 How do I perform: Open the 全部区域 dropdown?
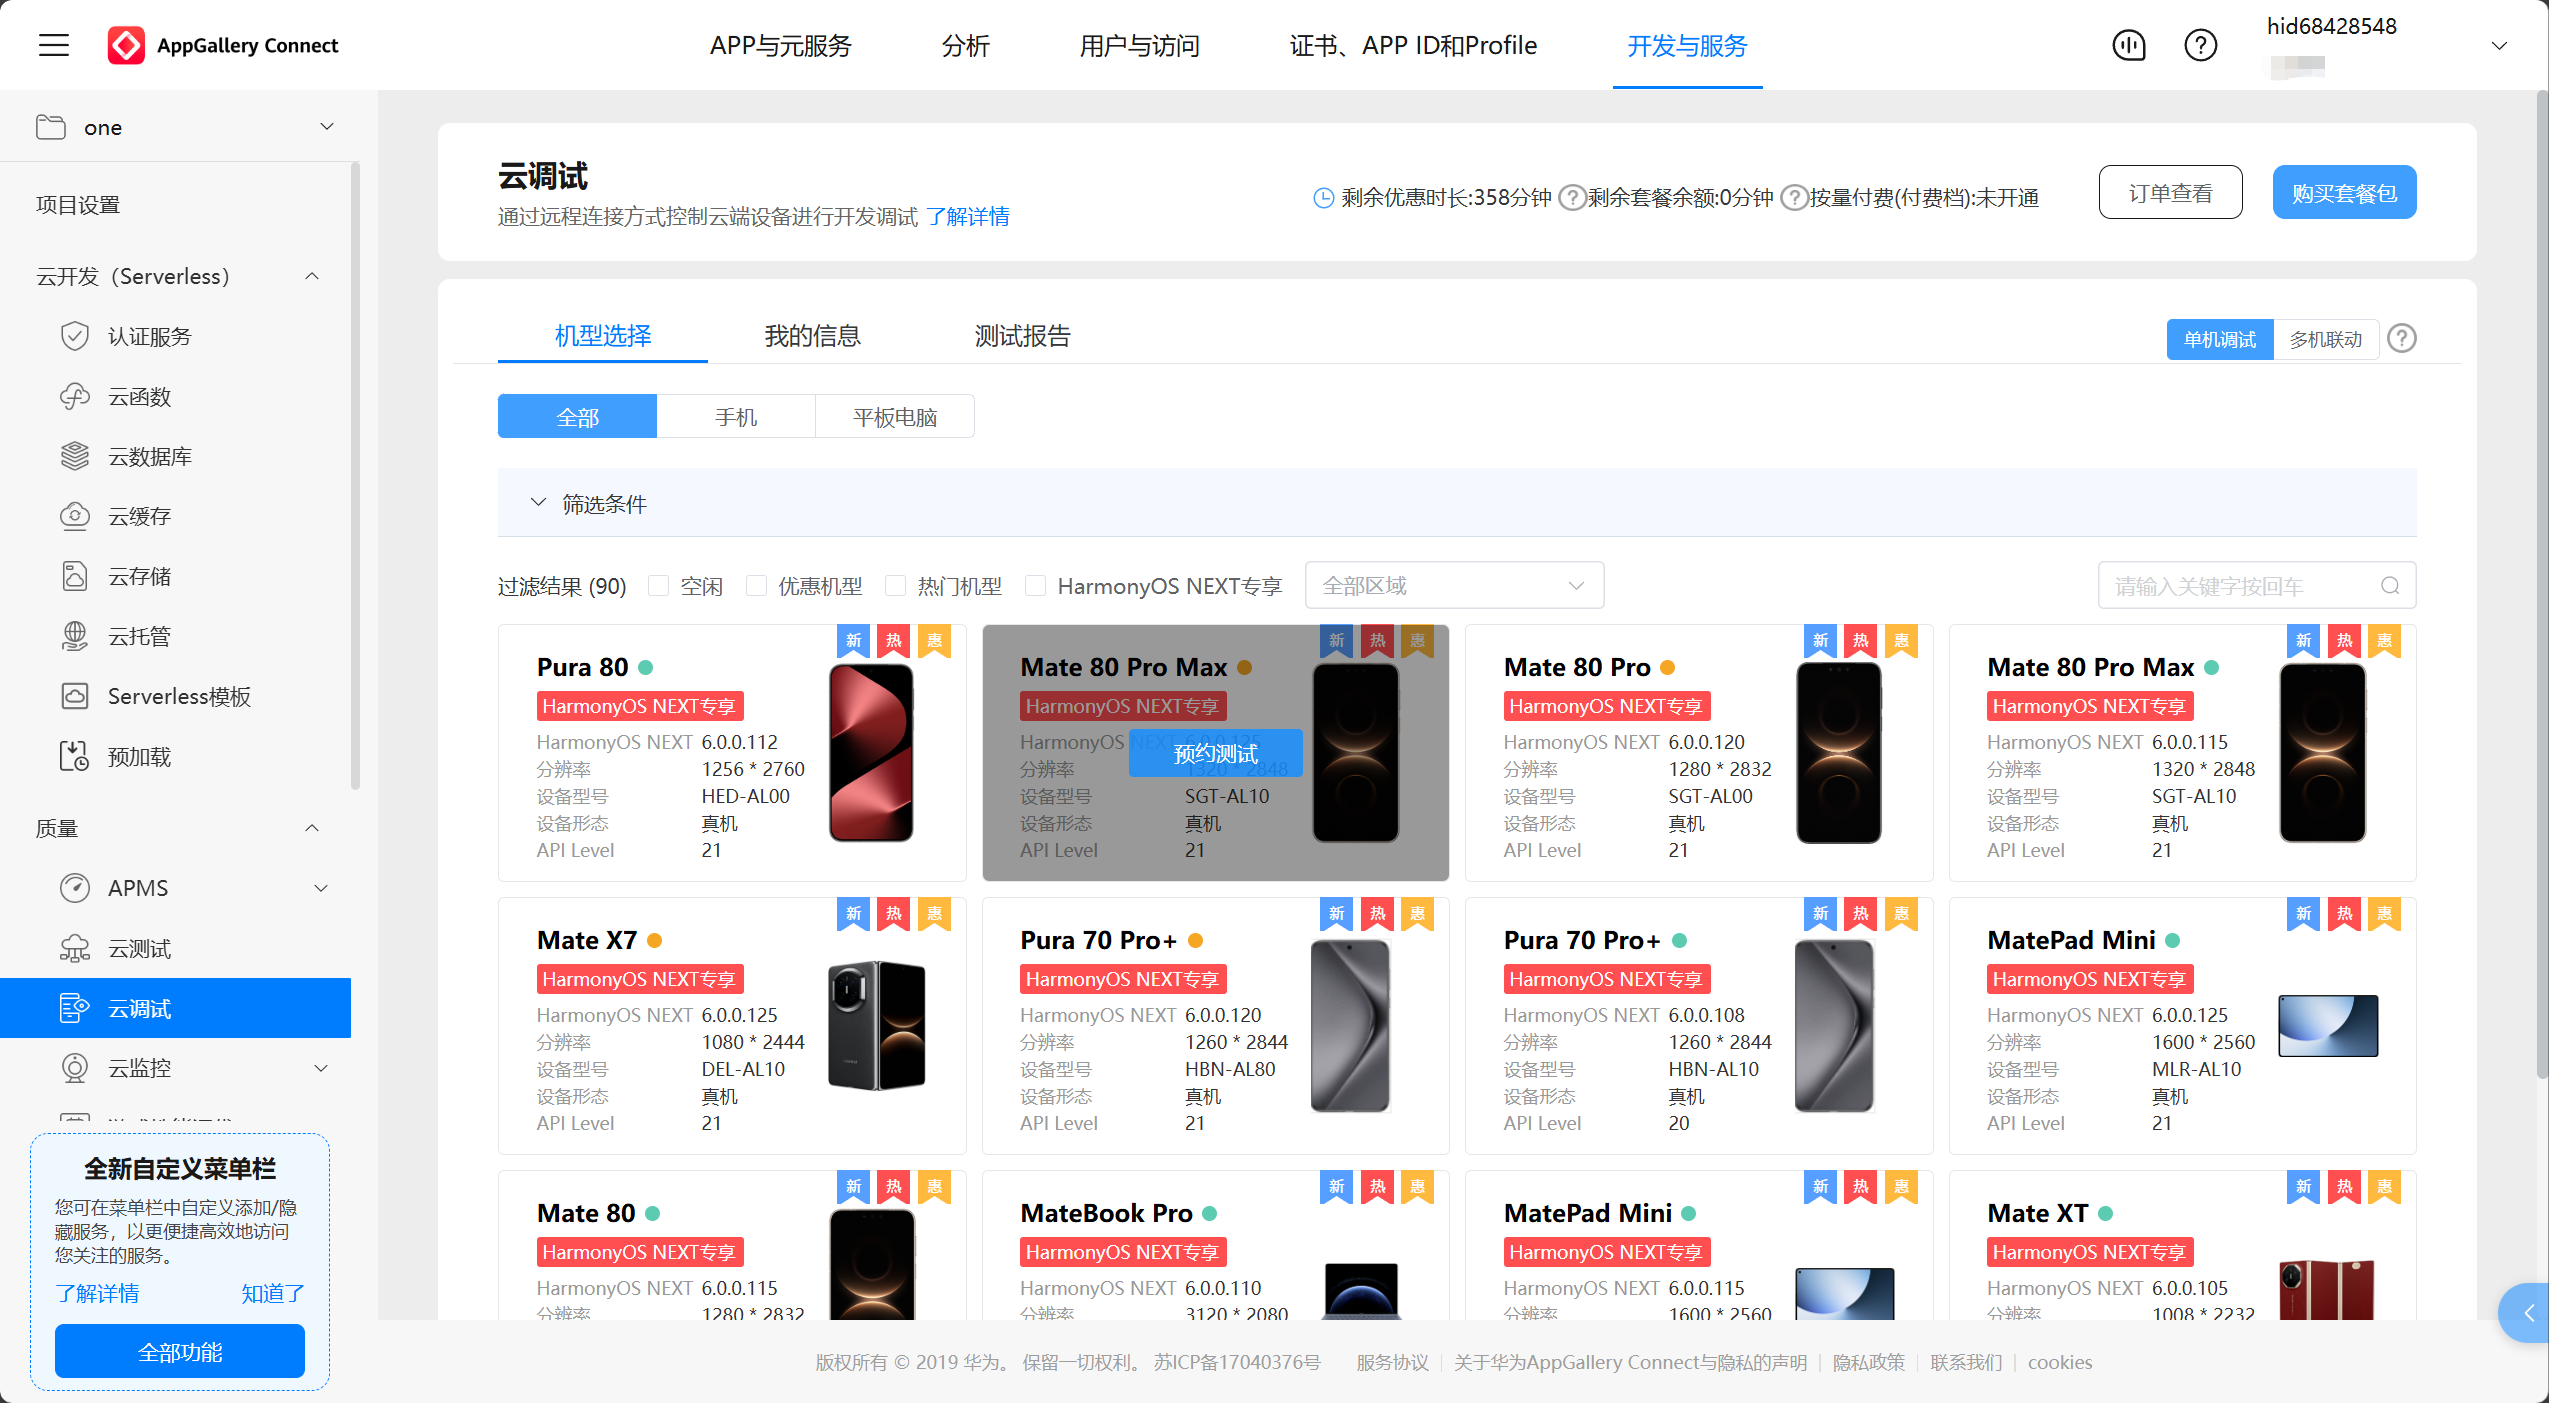pyautogui.click(x=1453, y=586)
